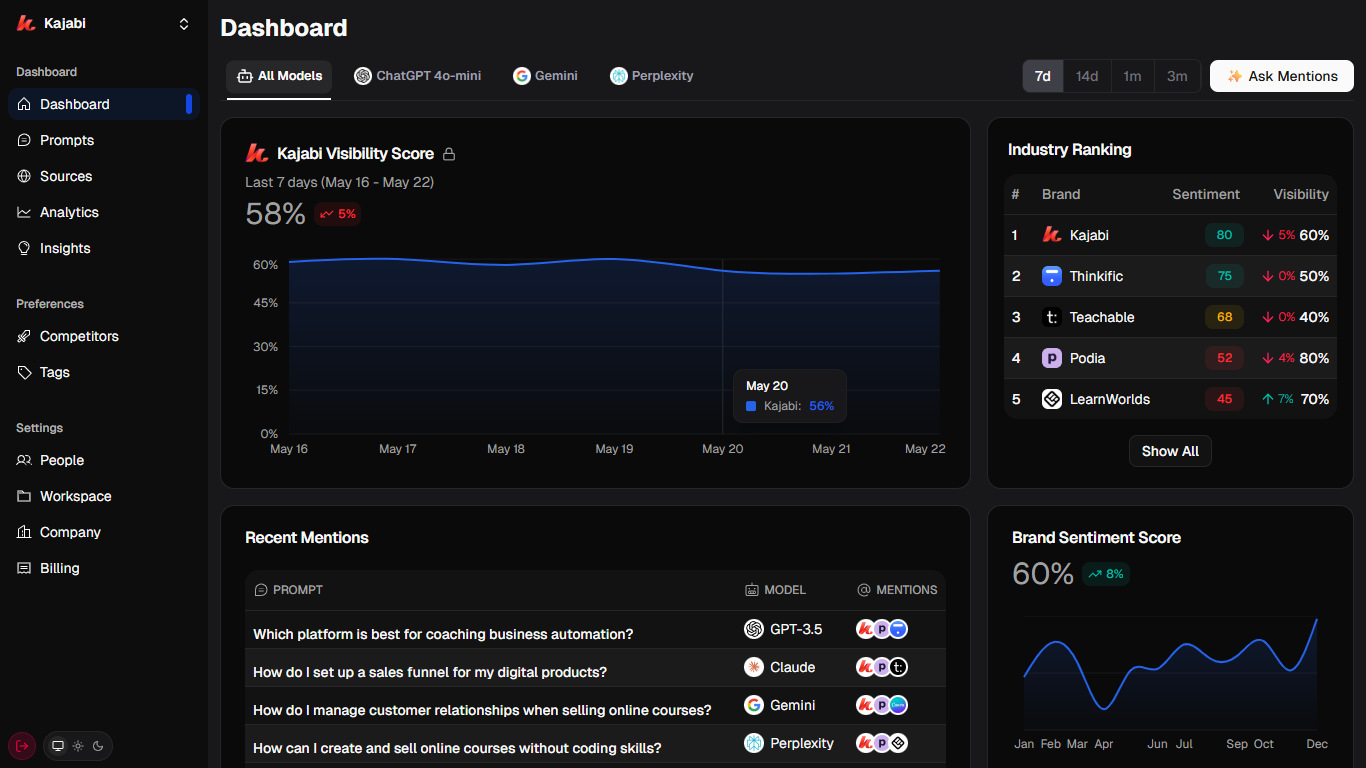Image resolution: width=1366 pixels, height=768 pixels.
Task: Click the LearnWorlds logo in ranking
Action: coord(1052,399)
